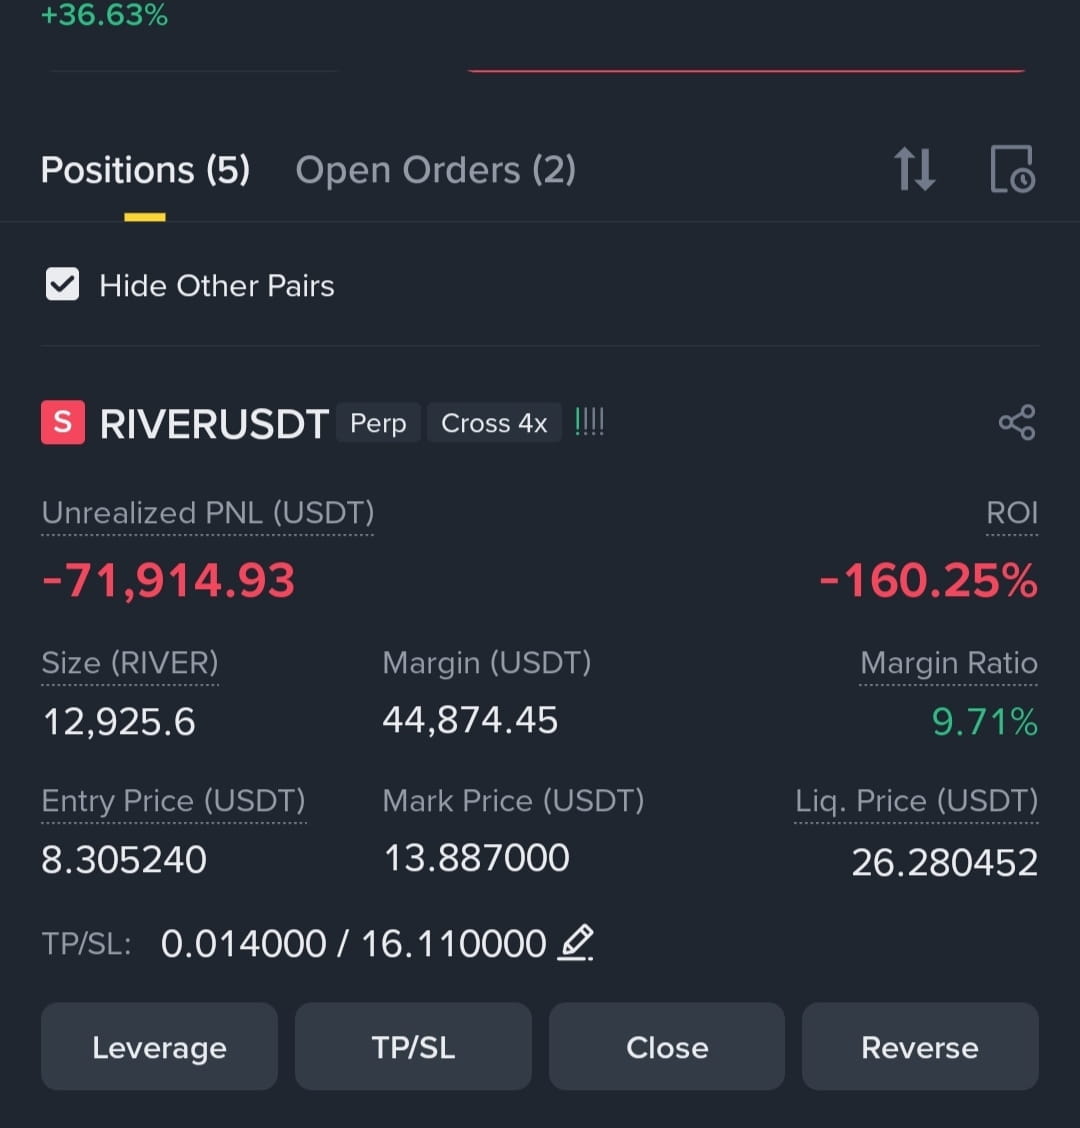The height and width of the screenshot is (1128, 1080).
Task: Open the Perp contract type selector
Action: pyautogui.click(x=378, y=422)
